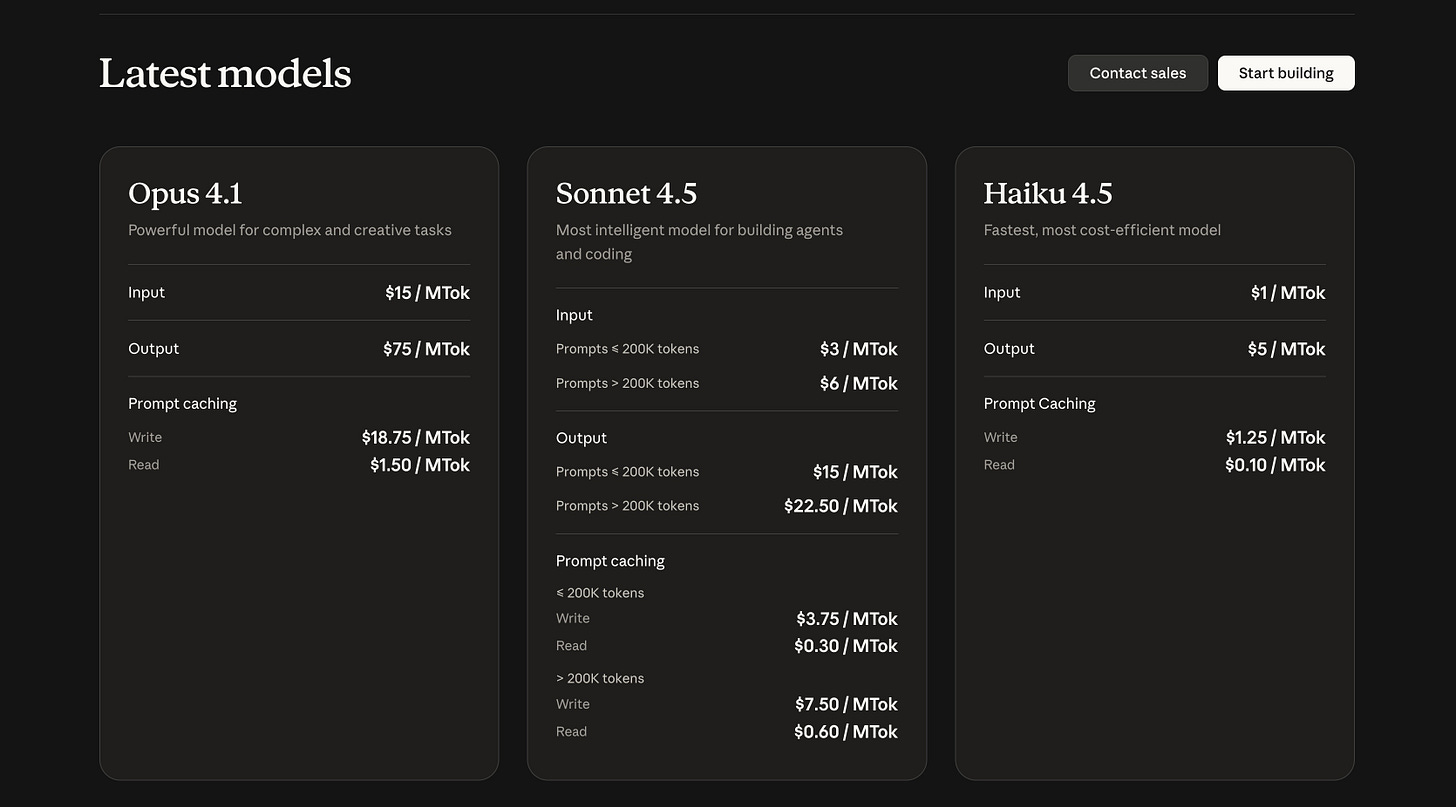Click the Read label in Opus 4.1 card
Viewport: 1456px width, 807px height.
pyautogui.click(x=143, y=465)
